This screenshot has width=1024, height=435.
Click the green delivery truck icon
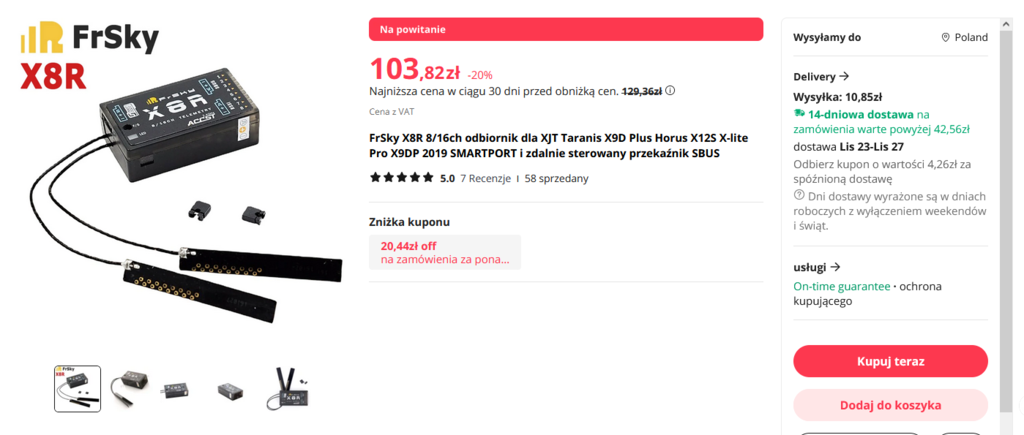pos(800,115)
